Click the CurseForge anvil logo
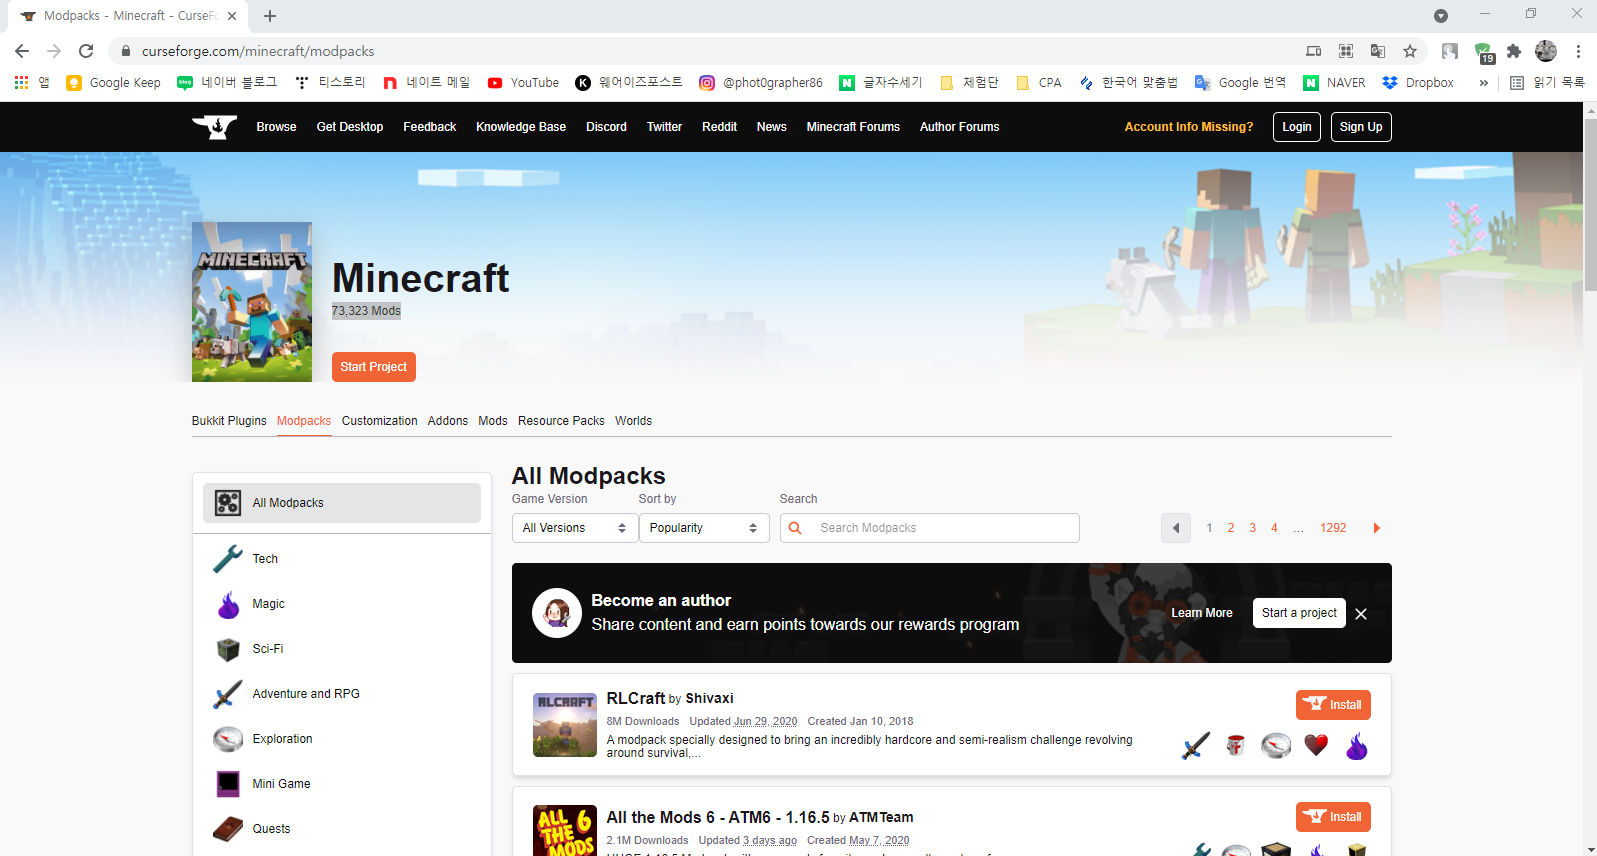The image size is (1597, 856). click(x=214, y=127)
